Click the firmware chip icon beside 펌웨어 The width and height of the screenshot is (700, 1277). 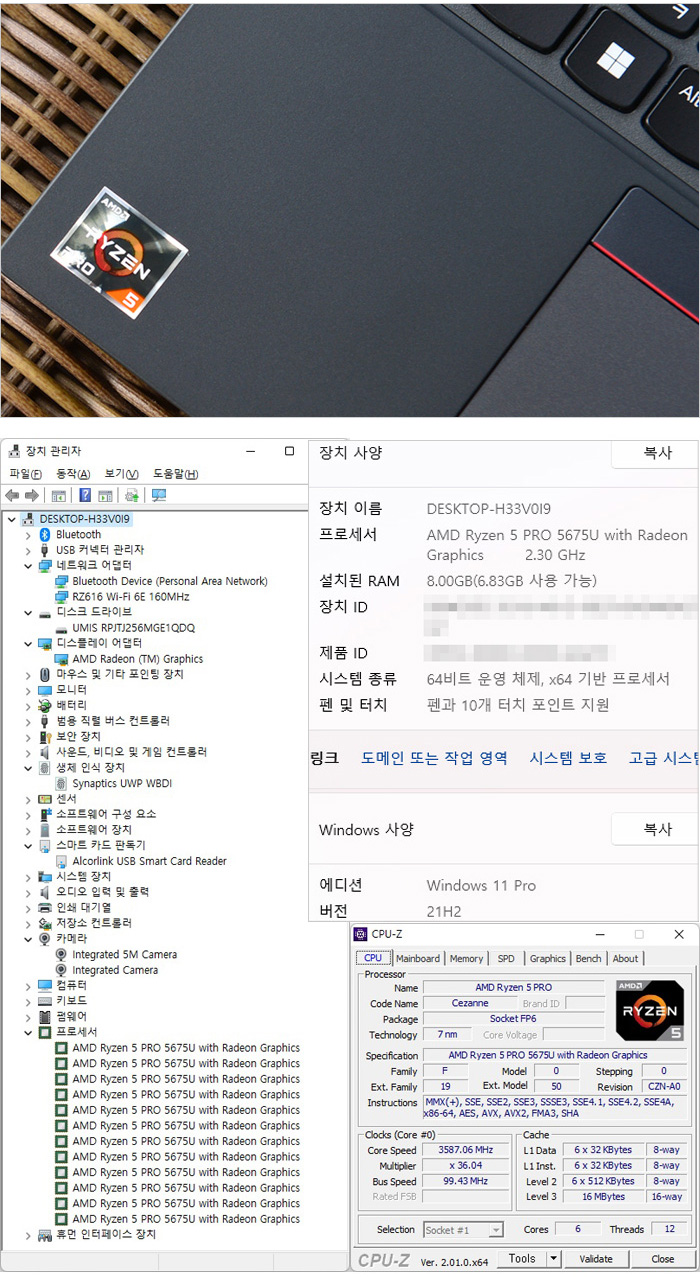click(45, 1016)
